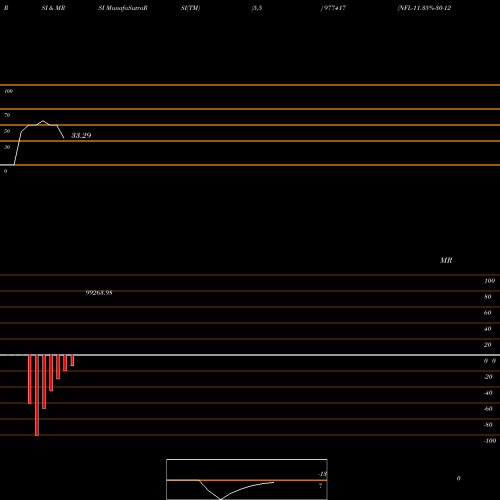500x500 pixels.
Task: Click the '(NFL-11.35%-30-12' symbol label
Action: [x=424, y=8]
